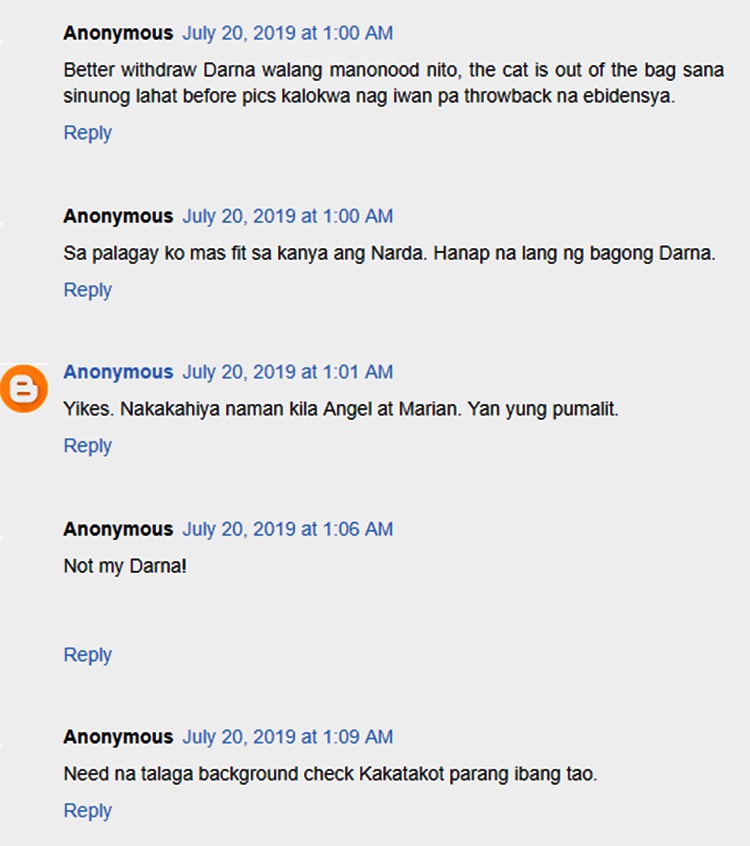
Task: Open the 1:09 AM timestamp permalink
Action: coord(287,737)
